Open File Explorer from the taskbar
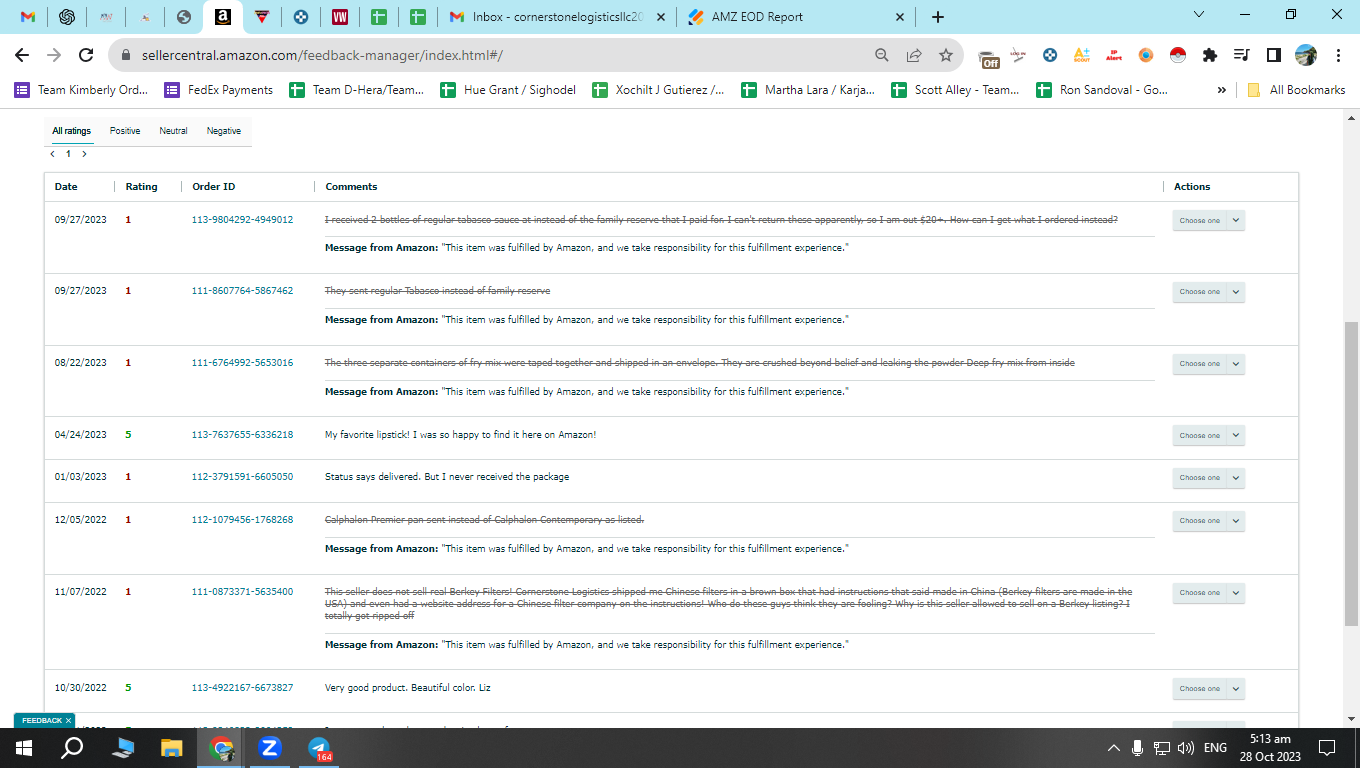 (x=172, y=747)
